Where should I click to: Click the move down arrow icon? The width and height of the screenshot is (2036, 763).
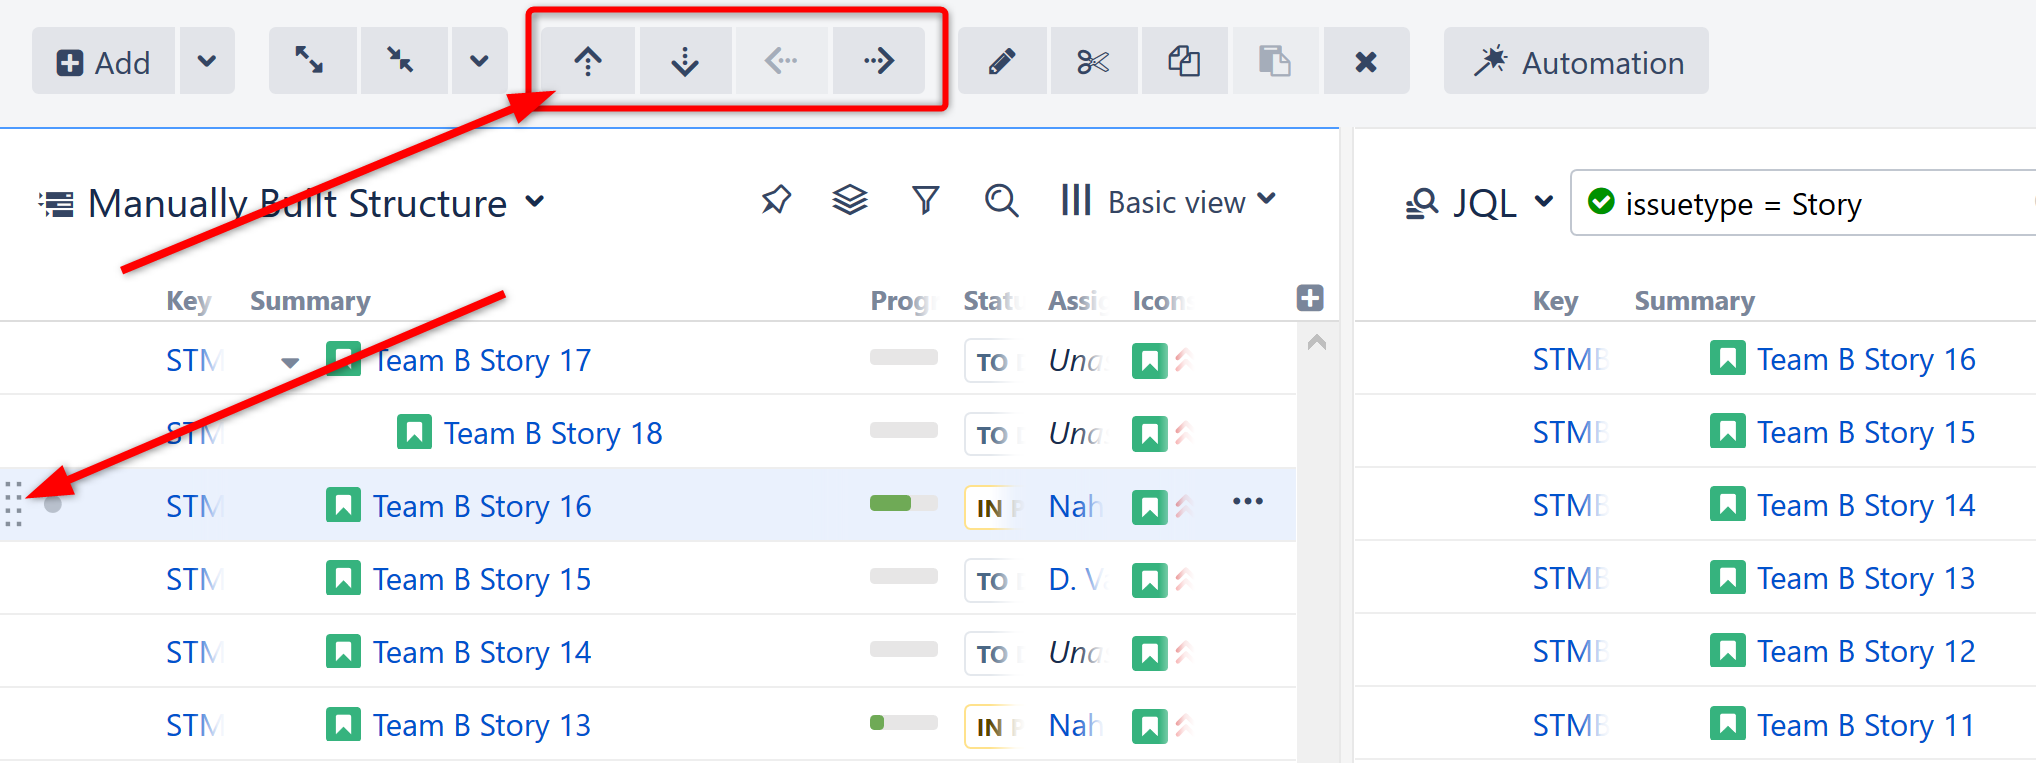pyautogui.click(x=685, y=62)
